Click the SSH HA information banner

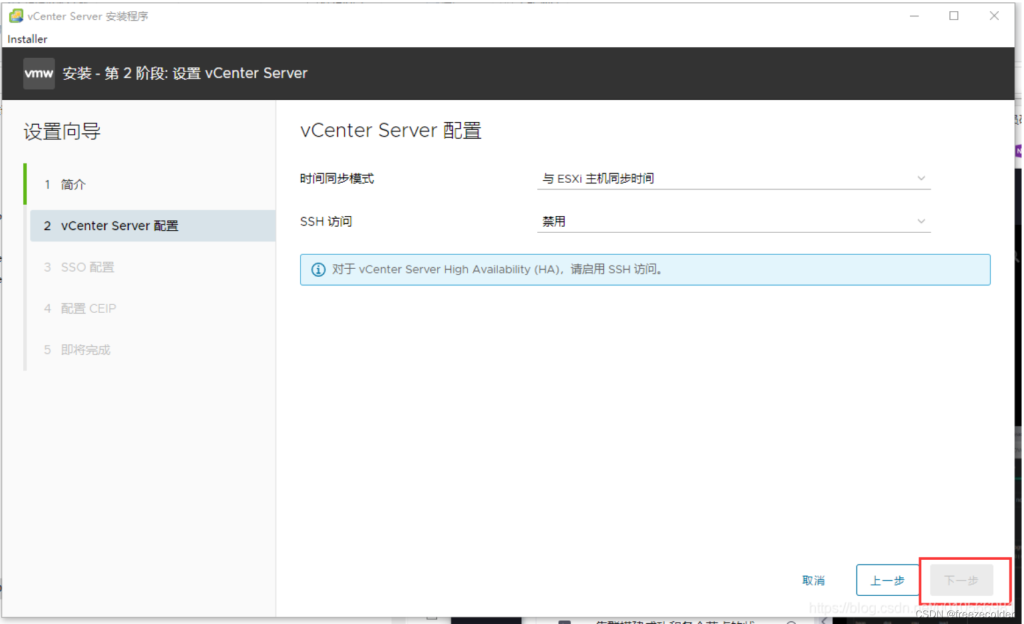pyautogui.click(x=645, y=268)
